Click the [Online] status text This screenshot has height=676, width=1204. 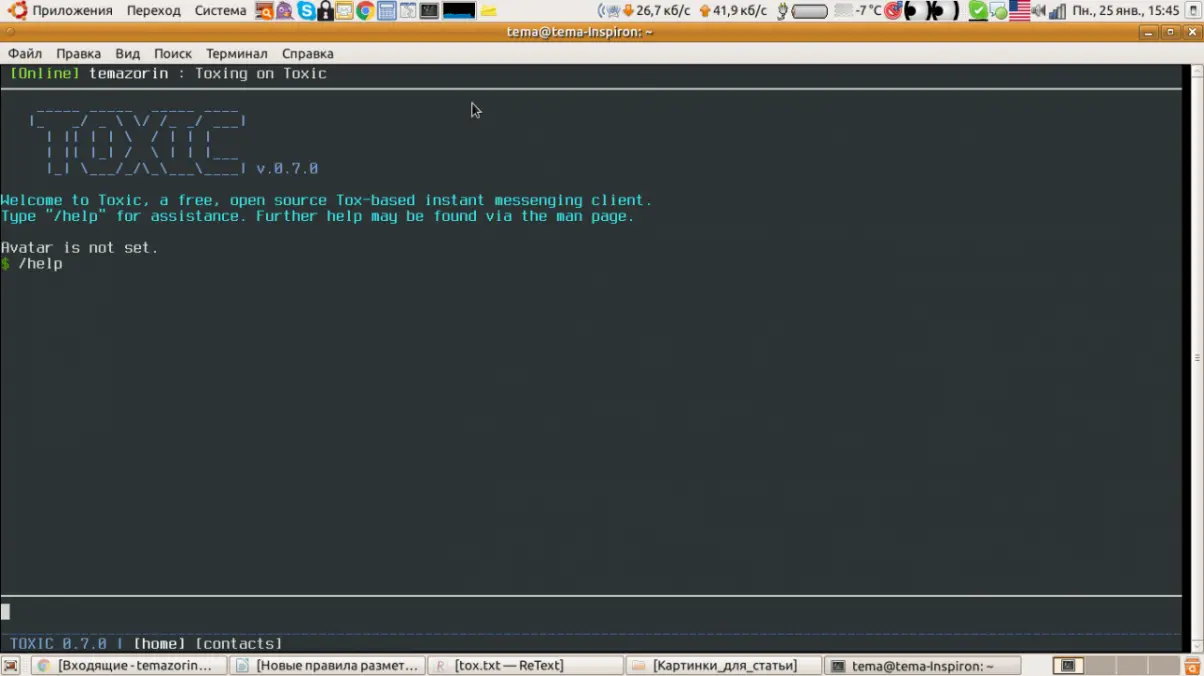(44, 73)
